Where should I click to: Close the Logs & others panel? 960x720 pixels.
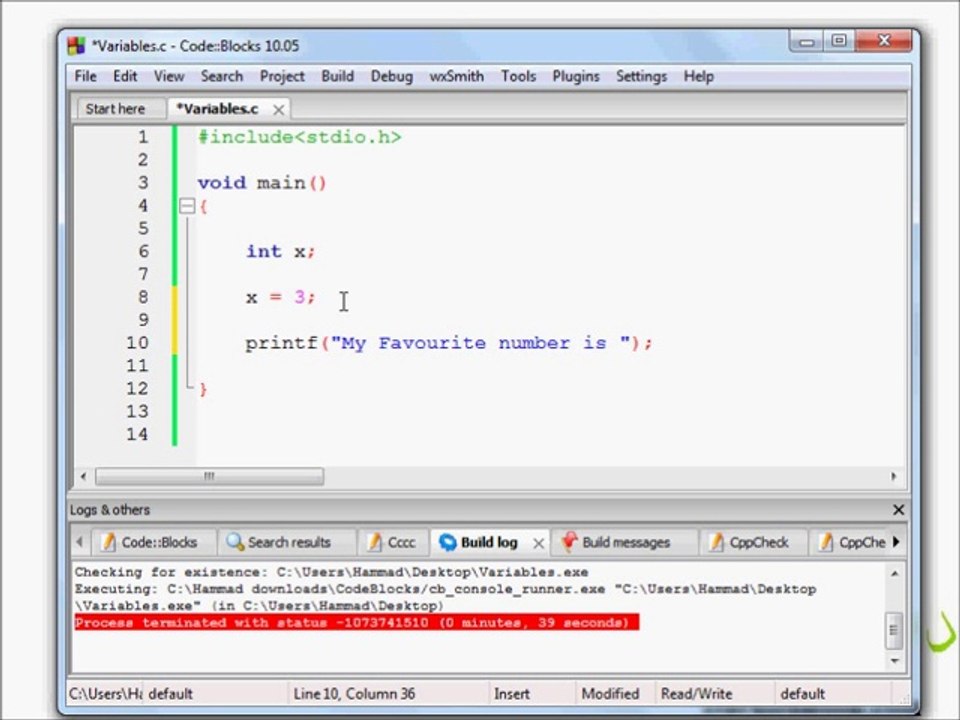click(x=898, y=509)
